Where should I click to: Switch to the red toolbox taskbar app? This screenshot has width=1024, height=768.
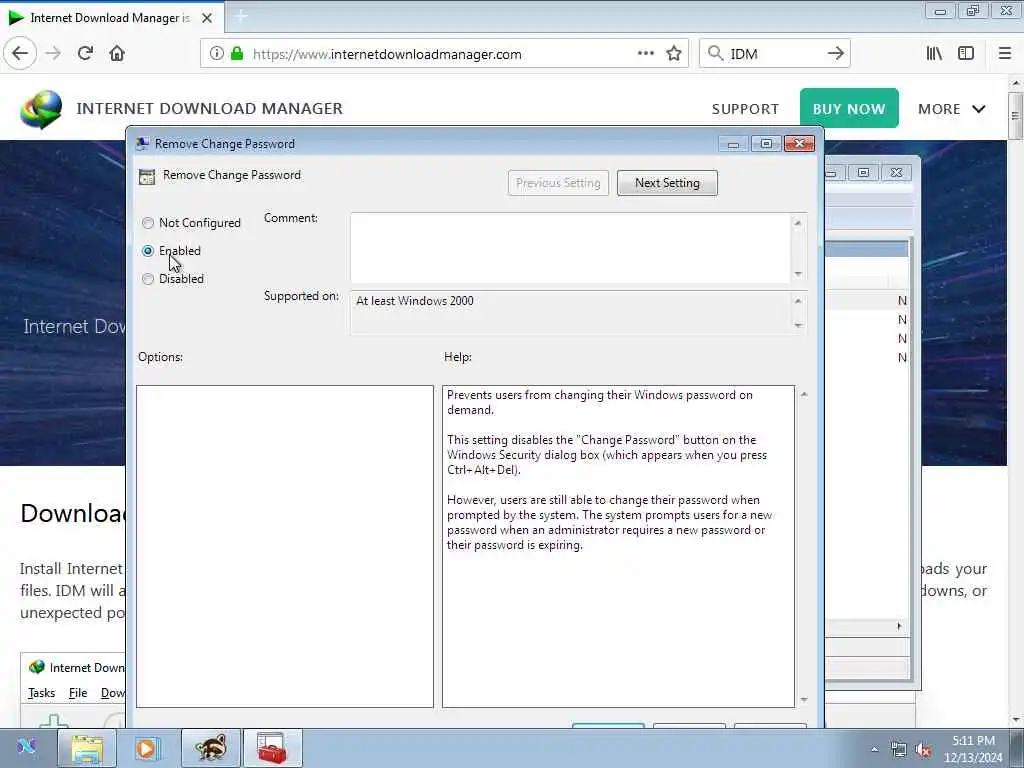pos(272,748)
